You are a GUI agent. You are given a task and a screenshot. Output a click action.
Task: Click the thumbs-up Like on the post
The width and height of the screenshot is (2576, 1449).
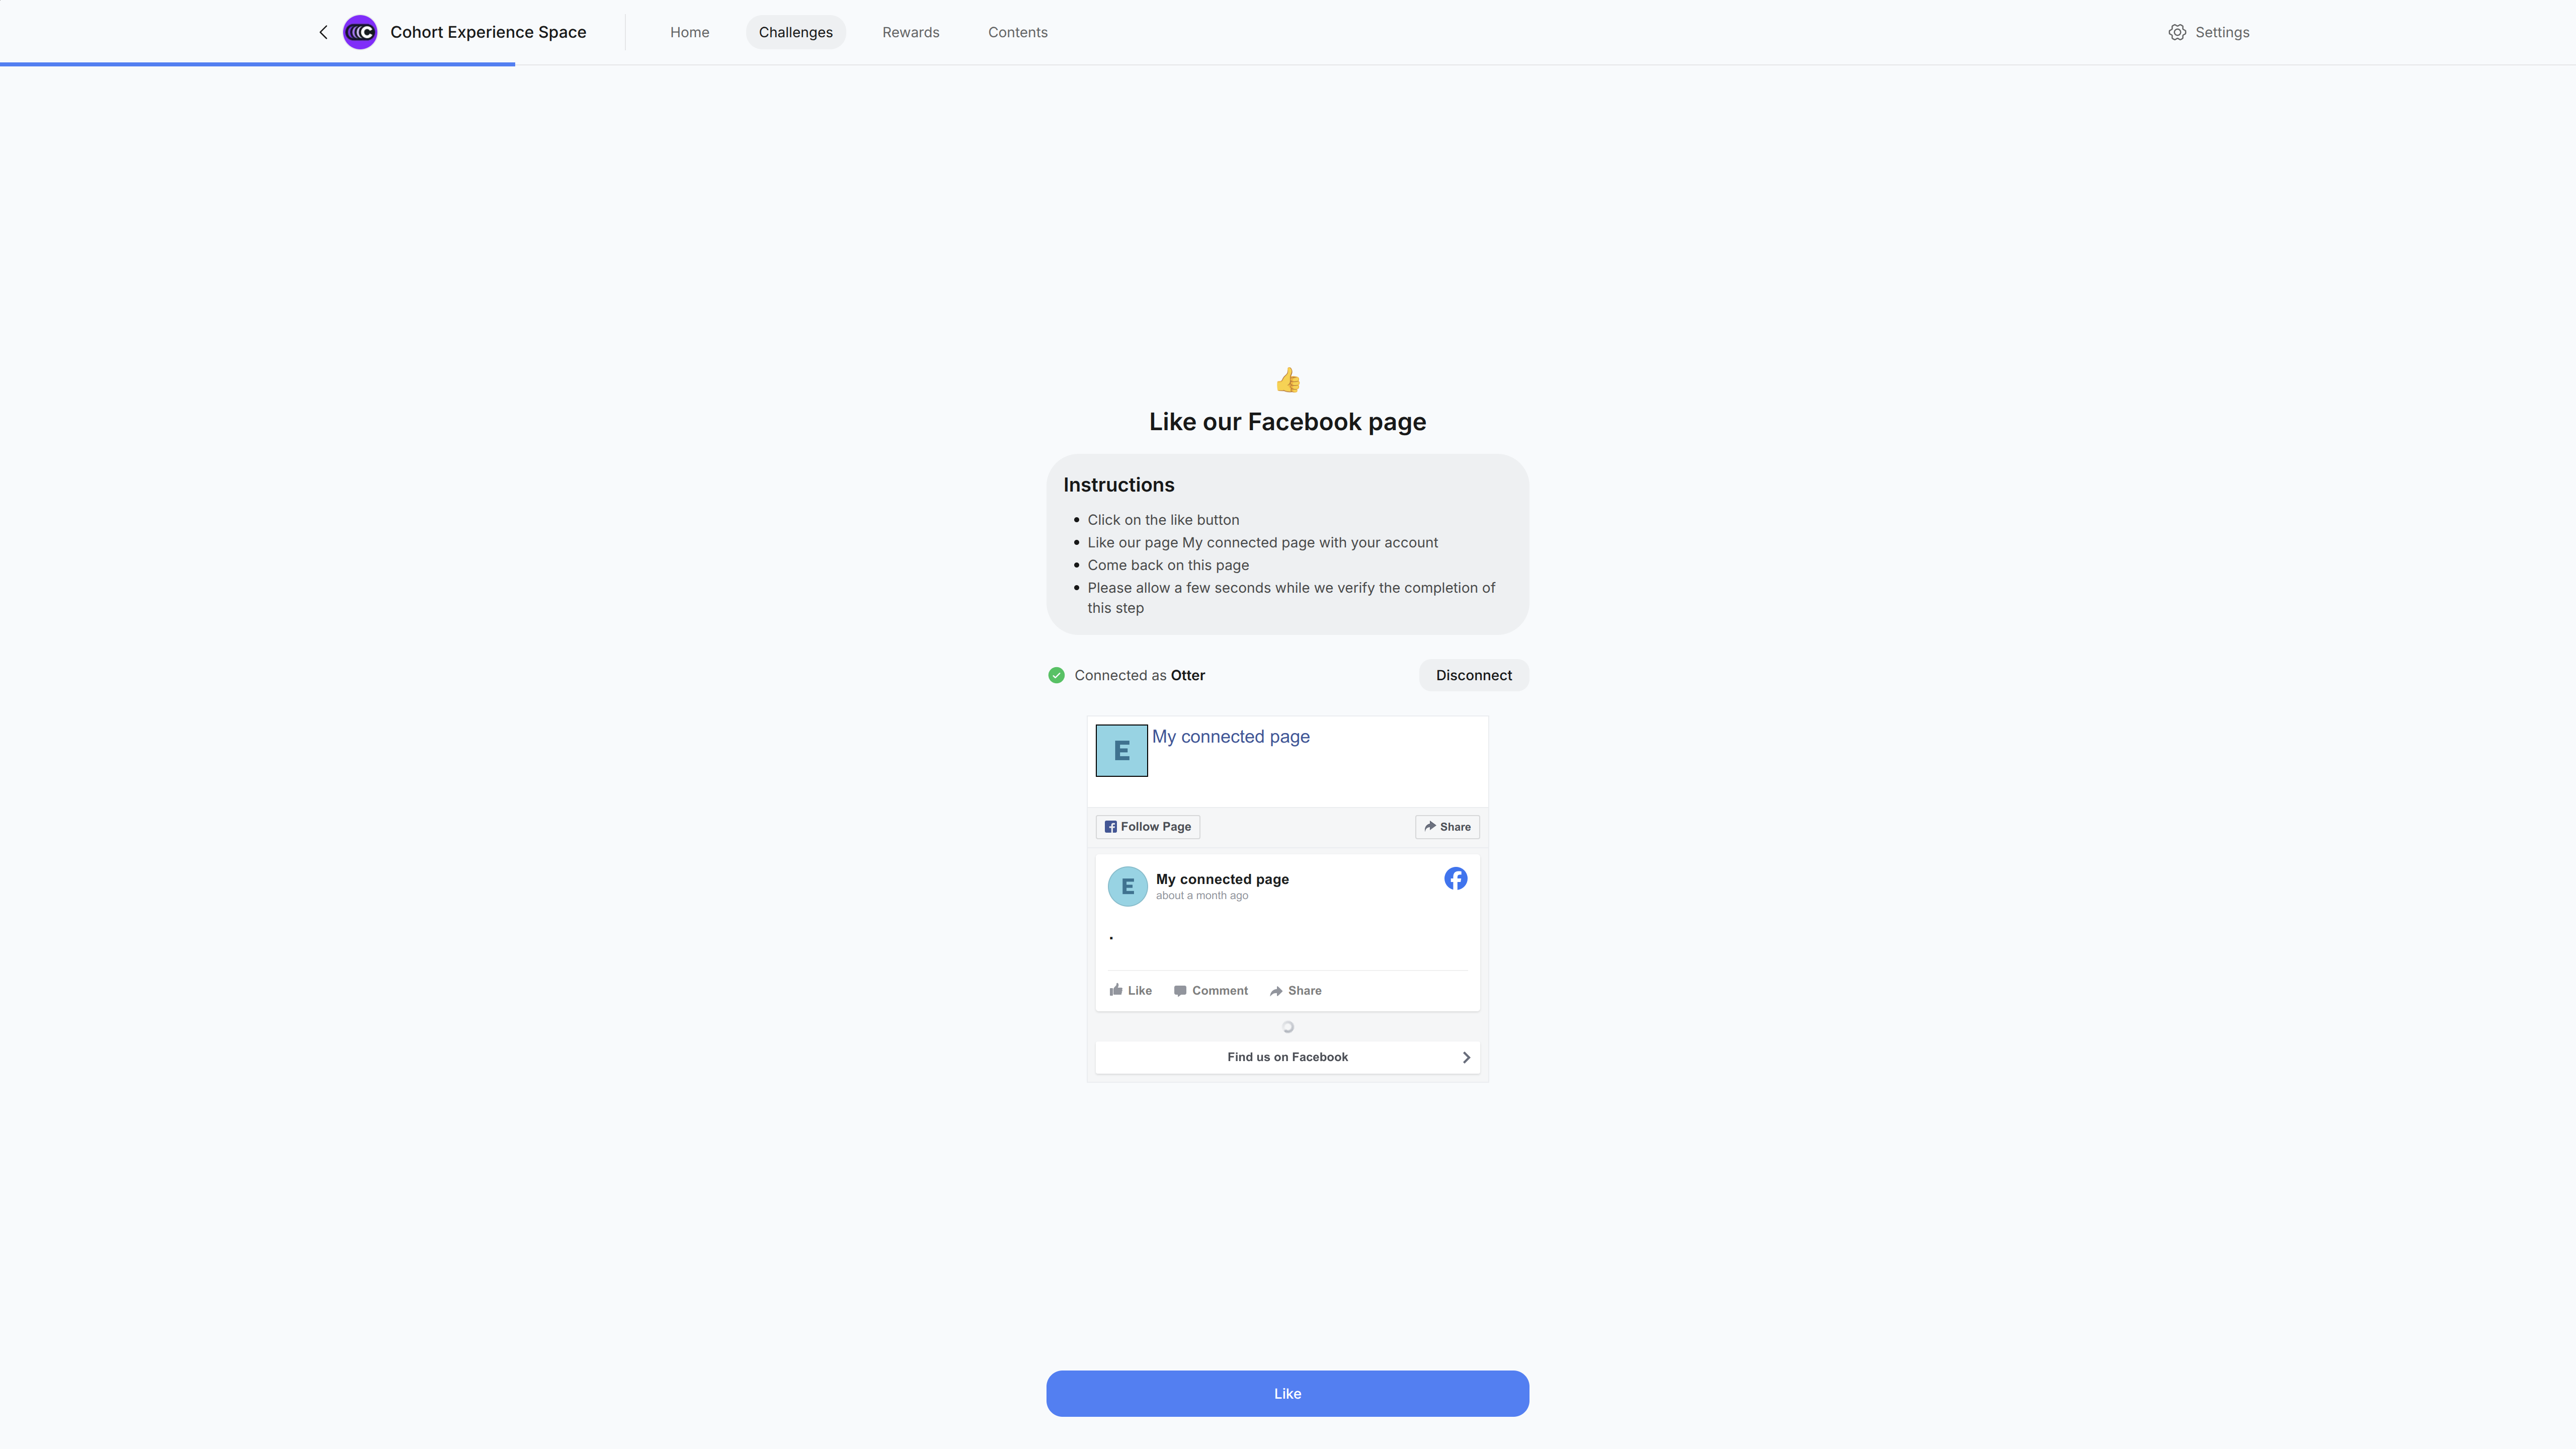pyautogui.click(x=1130, y=990)
